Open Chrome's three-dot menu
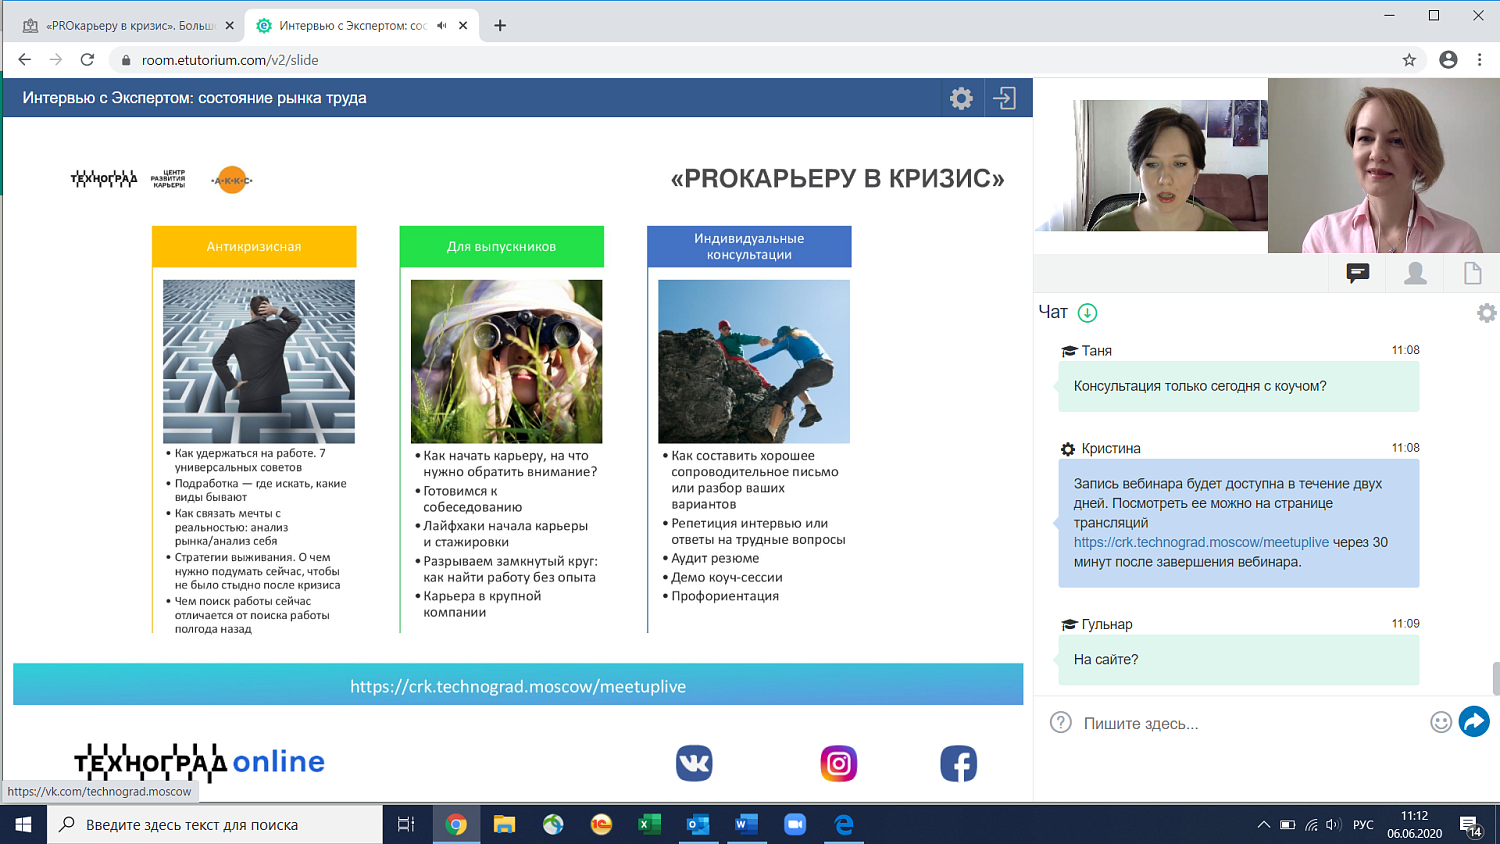Viewport: 1500px width, 844px height. 1479,60
